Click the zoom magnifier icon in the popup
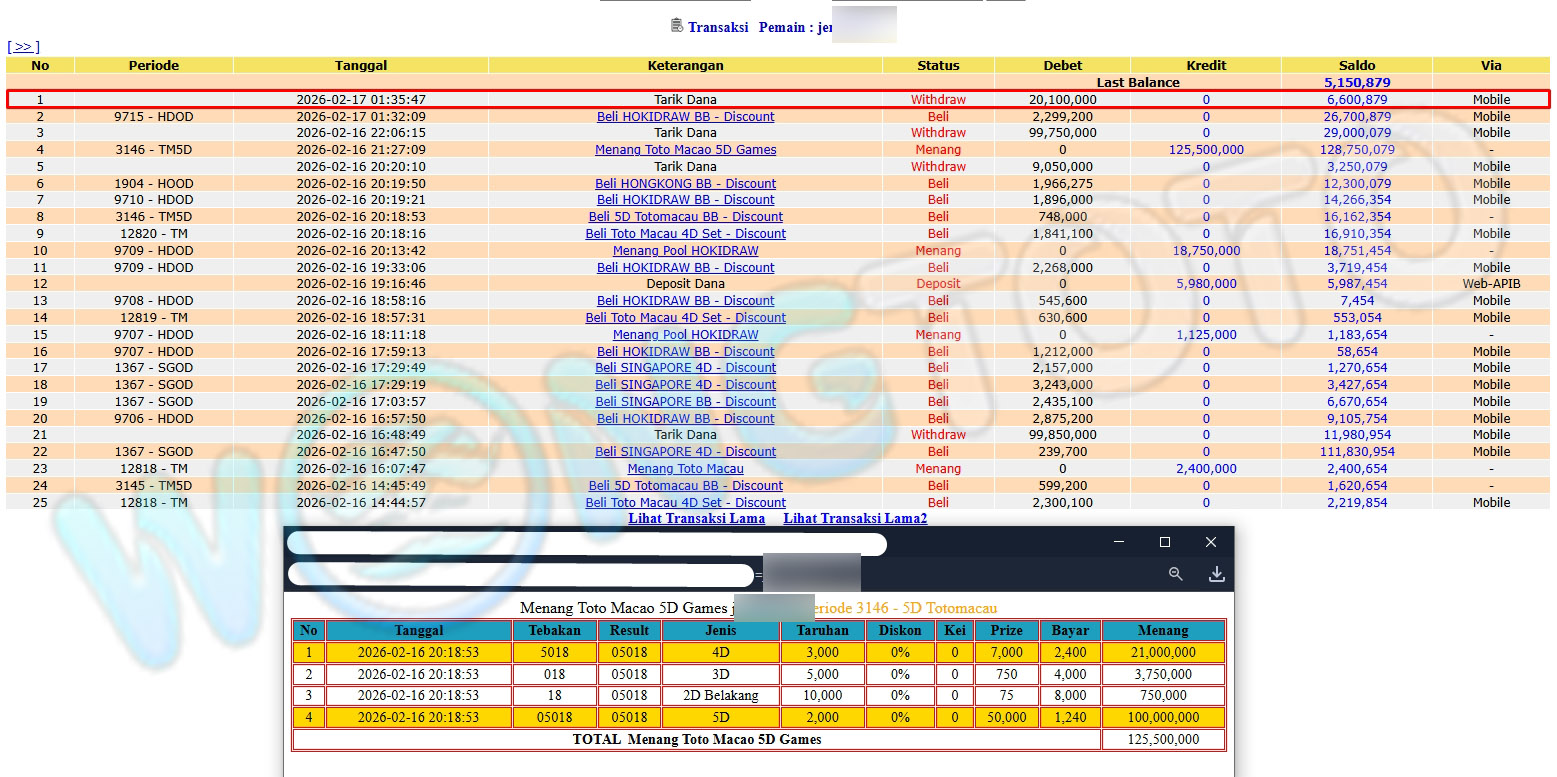The width and height of the screenshot is (1557, 777). (x=1175, y=574)
